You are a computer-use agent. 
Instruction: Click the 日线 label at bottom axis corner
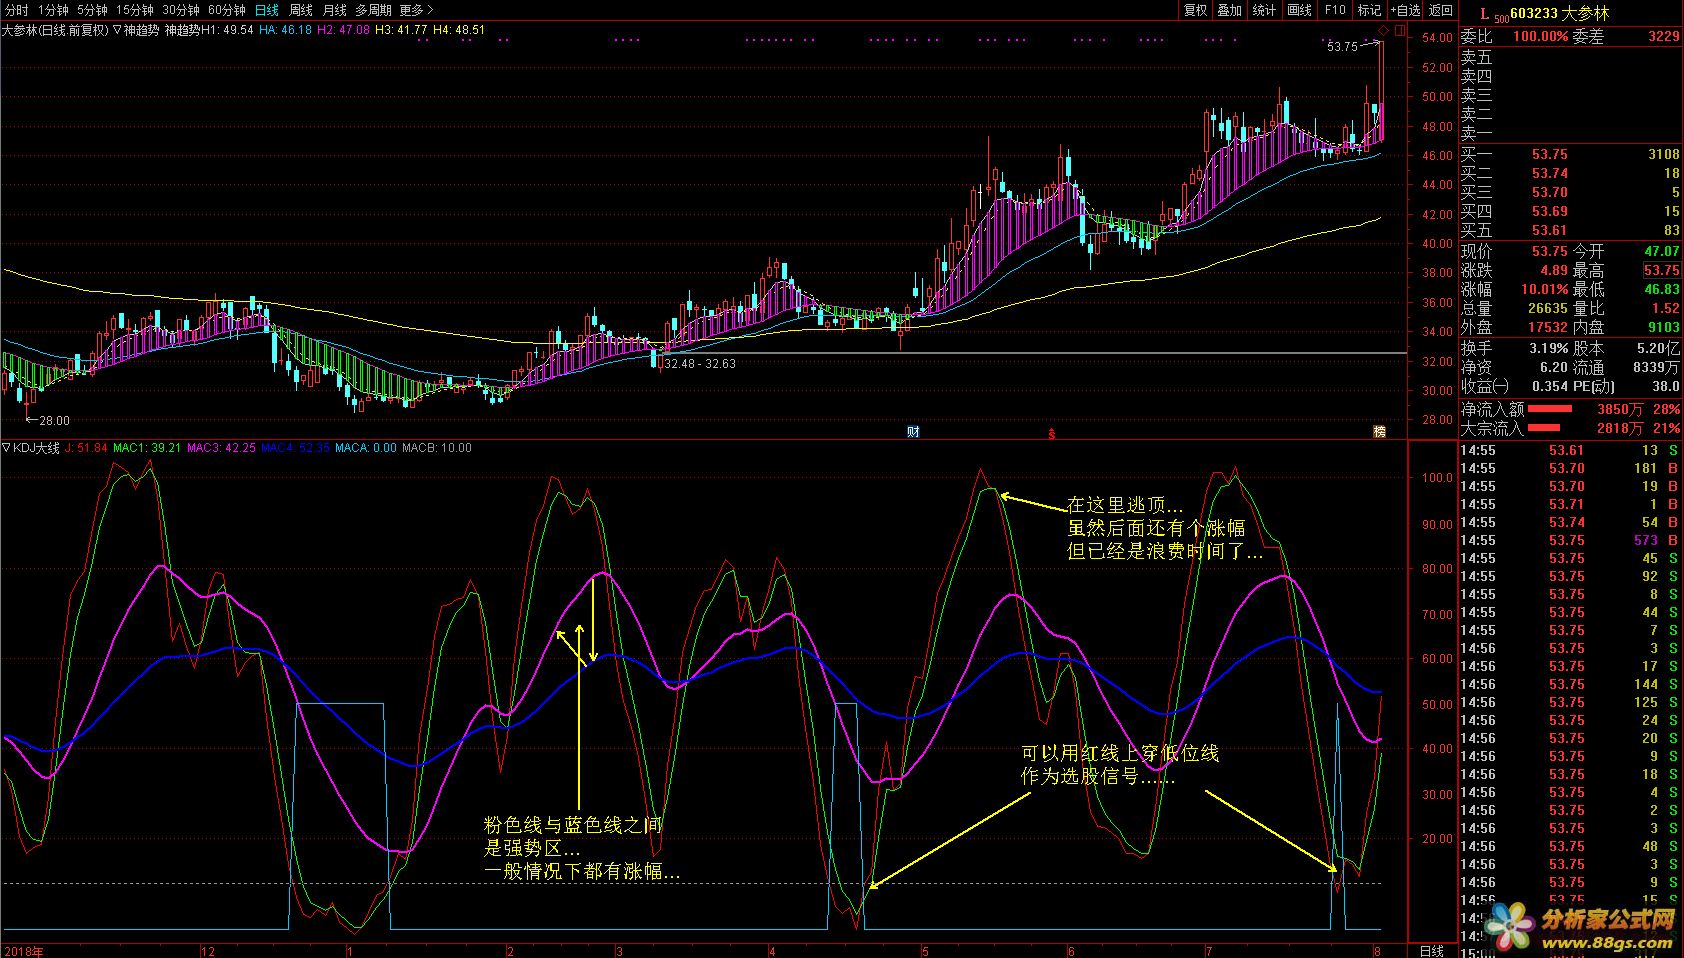tap(1431, 951)
